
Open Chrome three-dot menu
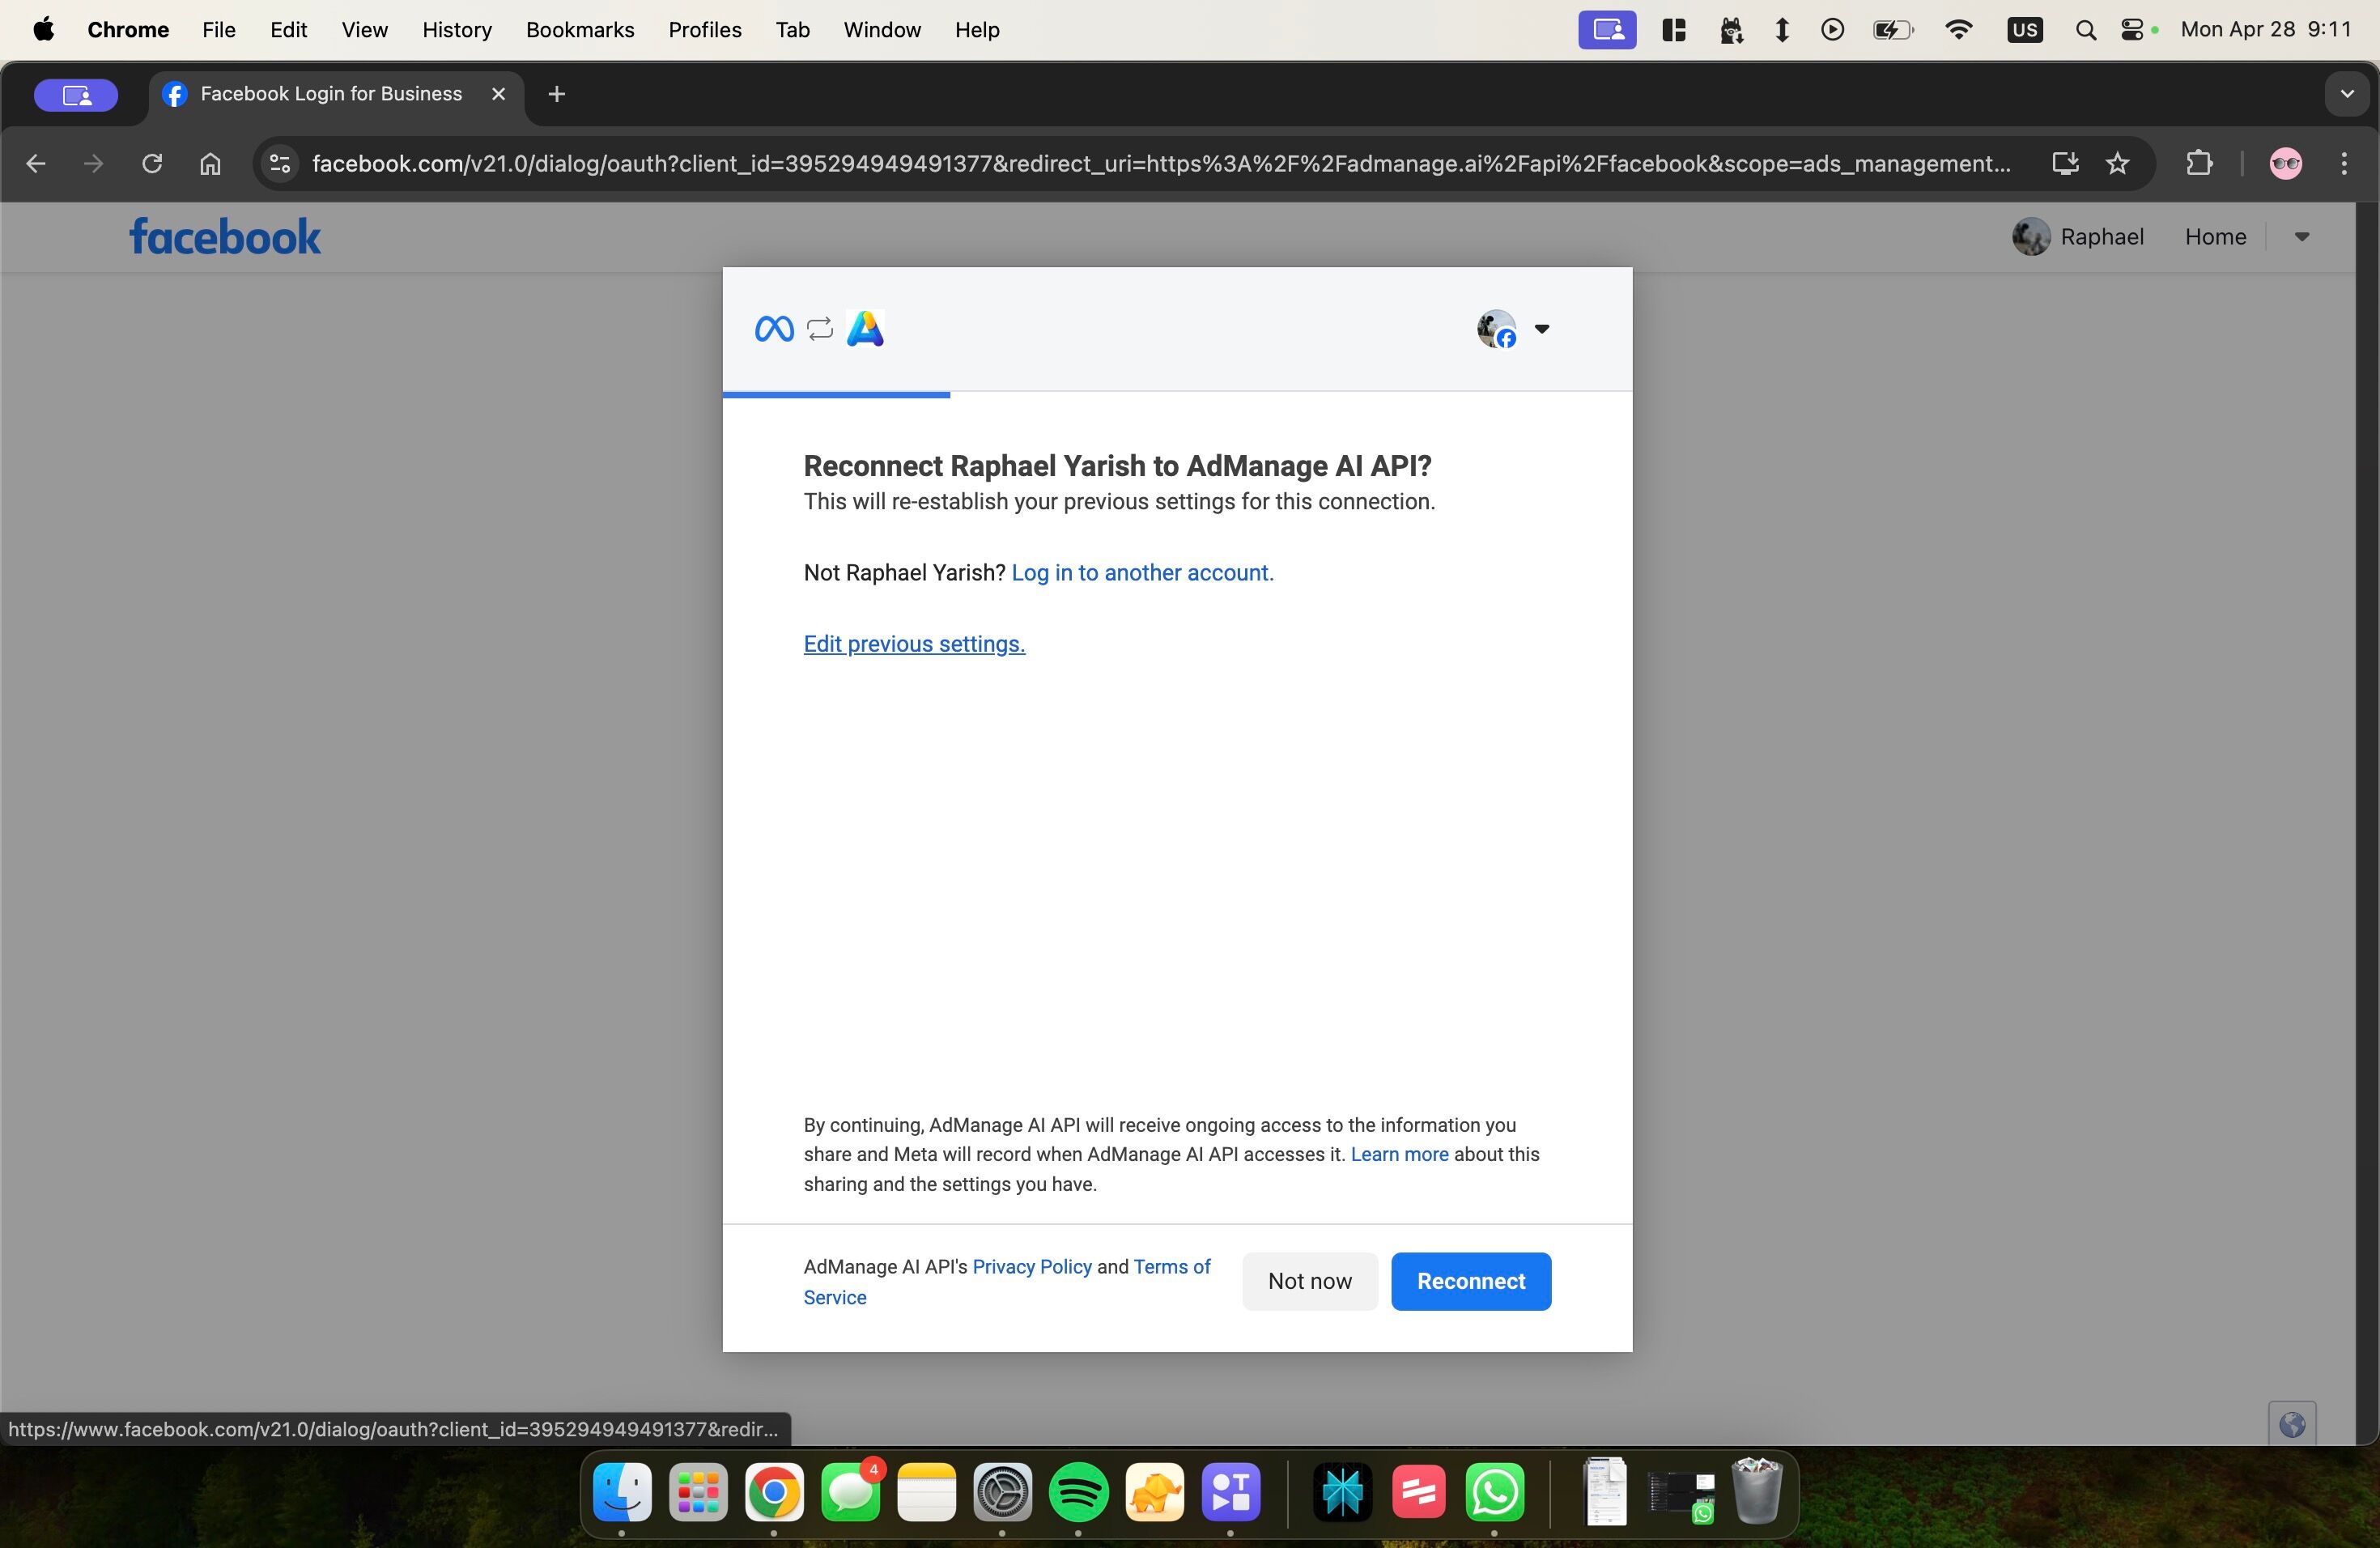(x=2344, y=163)
